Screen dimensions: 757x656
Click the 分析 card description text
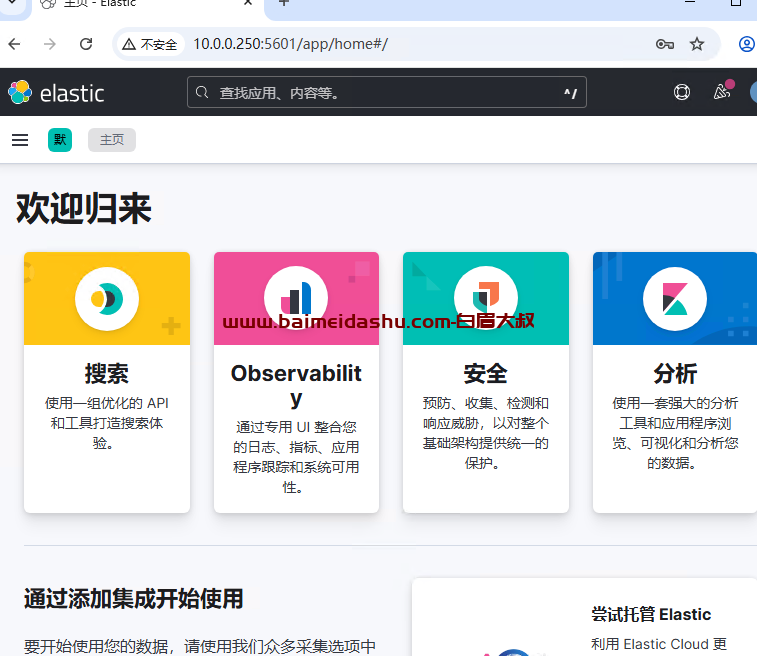[675, 433]
